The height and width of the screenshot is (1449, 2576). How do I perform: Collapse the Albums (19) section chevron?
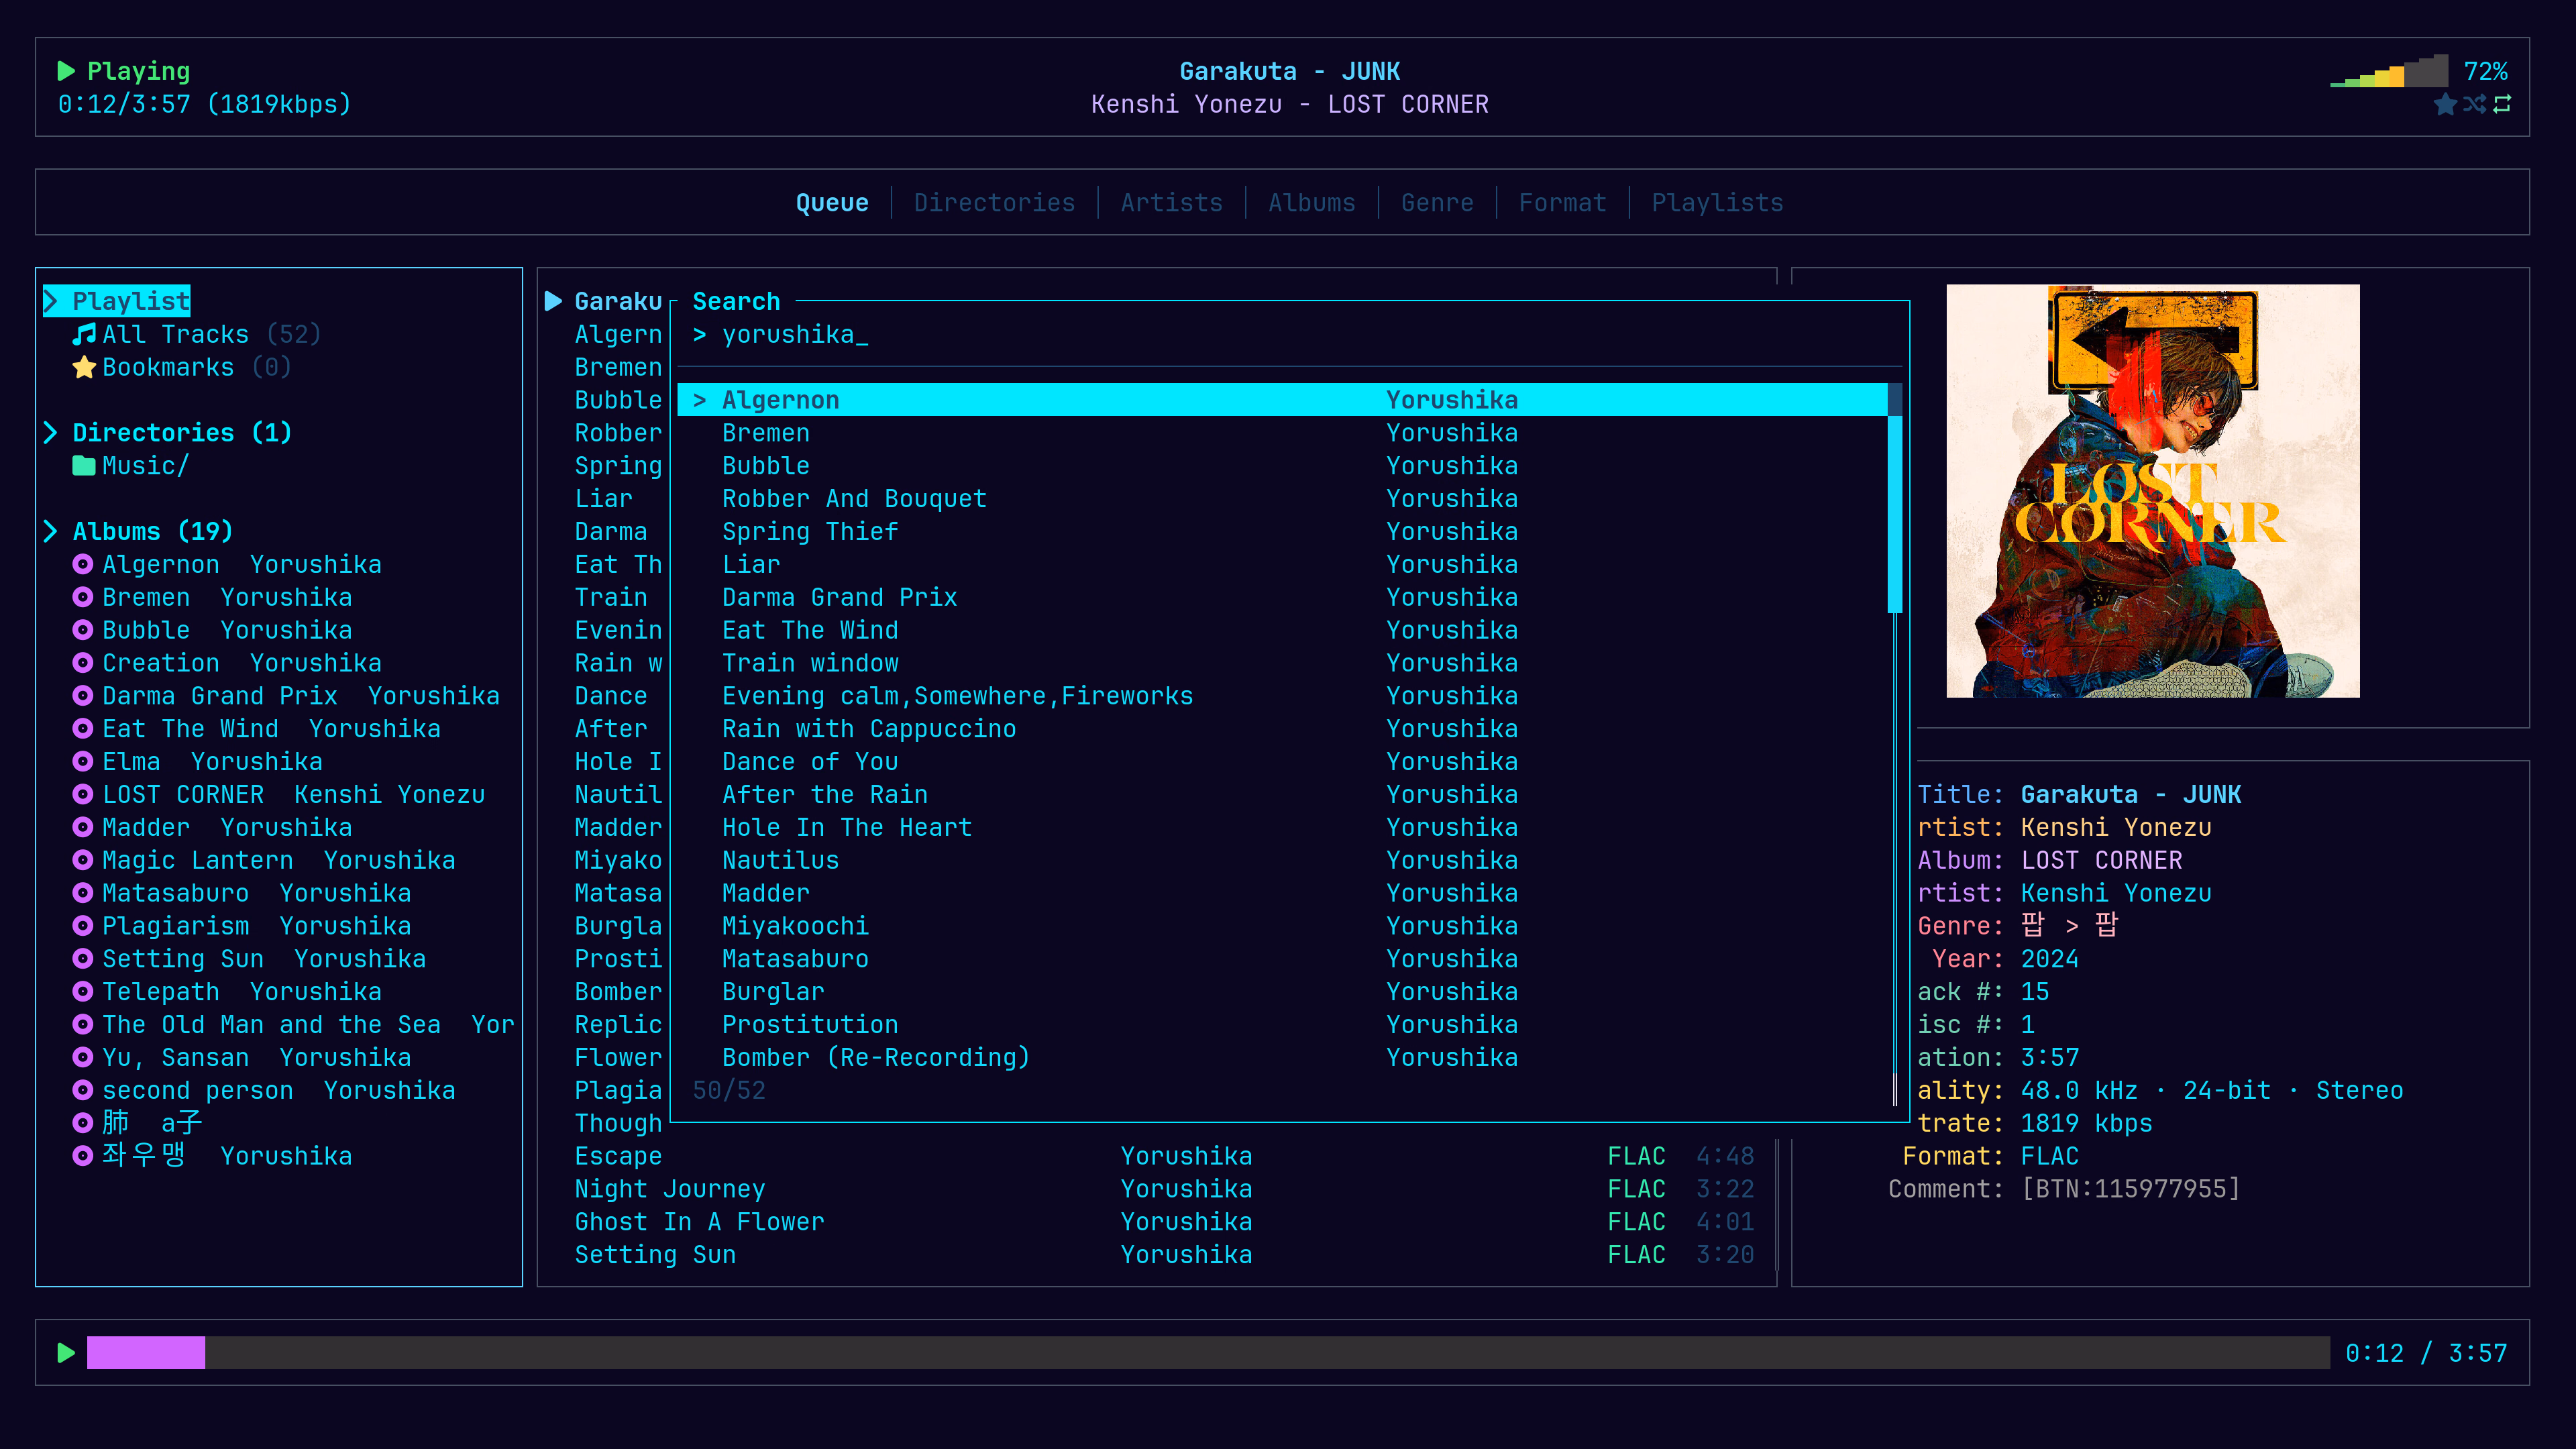coord(51,531)
